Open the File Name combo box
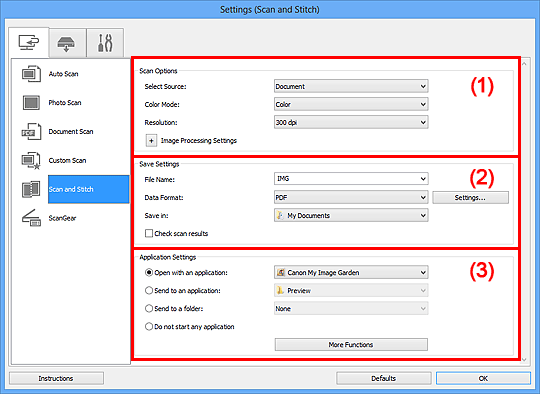 click(351, 179)
